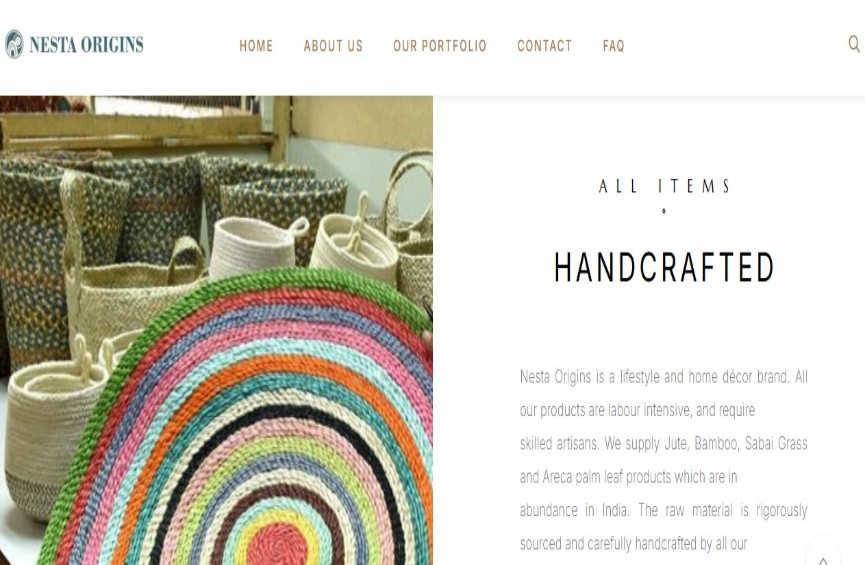
Task: Click the words 'Sabai Grass' in description
Action: tap(776, 444)
